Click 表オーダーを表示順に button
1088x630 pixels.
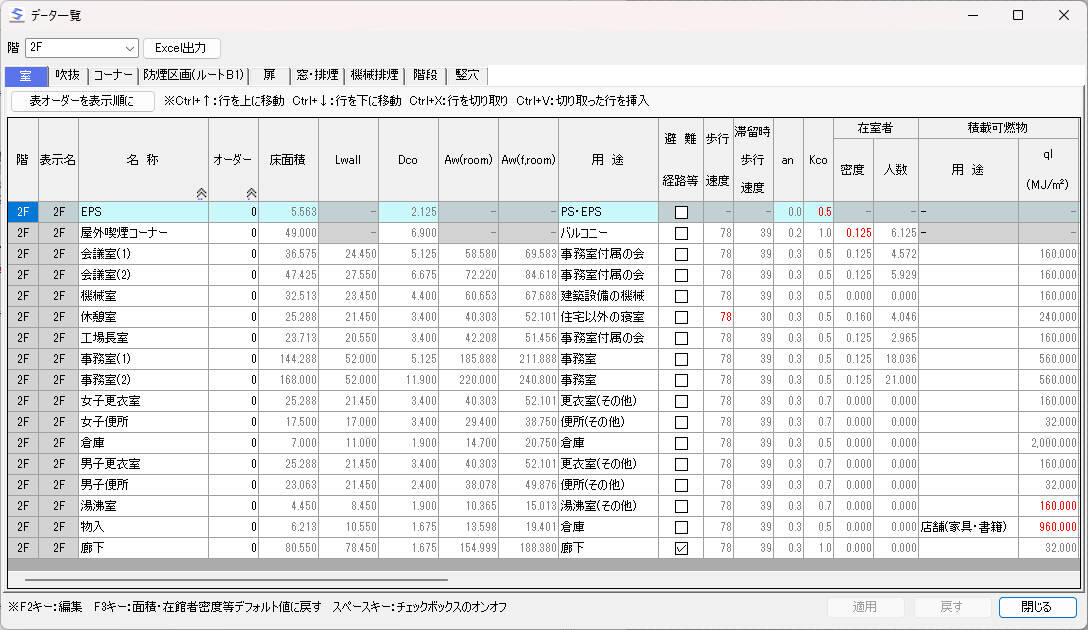(83, 101)
